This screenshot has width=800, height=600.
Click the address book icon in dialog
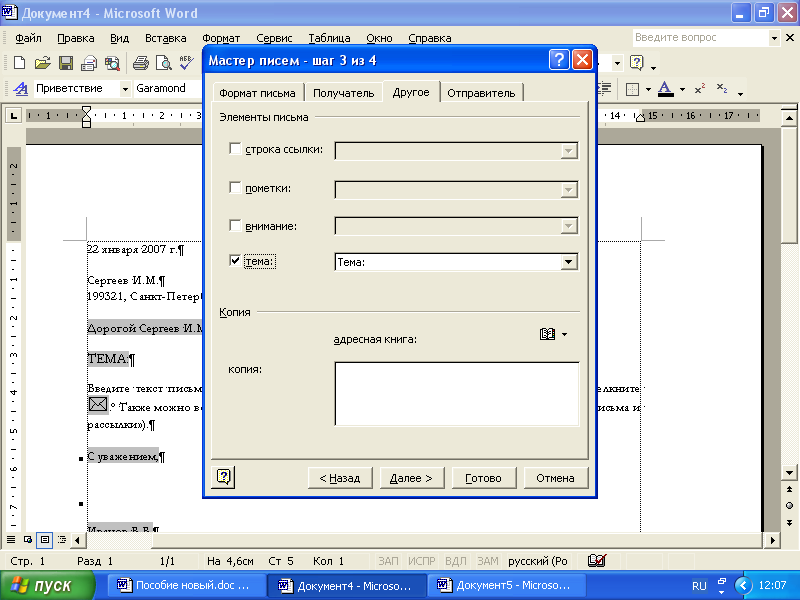[x=547, y=334]
